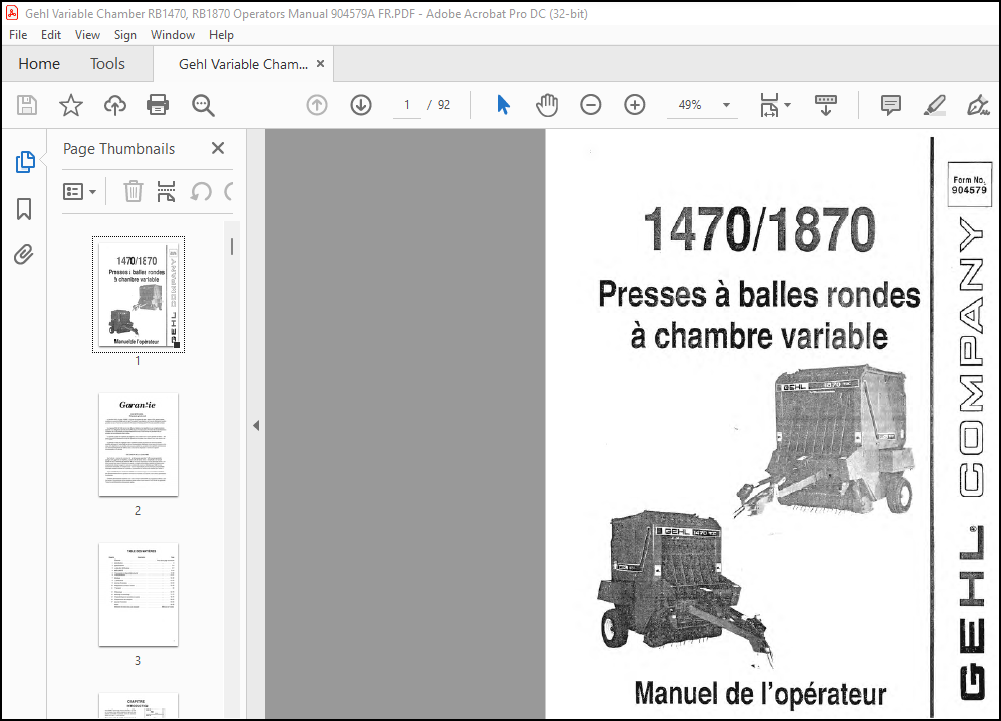This screenshot has width=1001, height=721.
Task: Go to previous page arrow
Action: [x=317, y=105]
